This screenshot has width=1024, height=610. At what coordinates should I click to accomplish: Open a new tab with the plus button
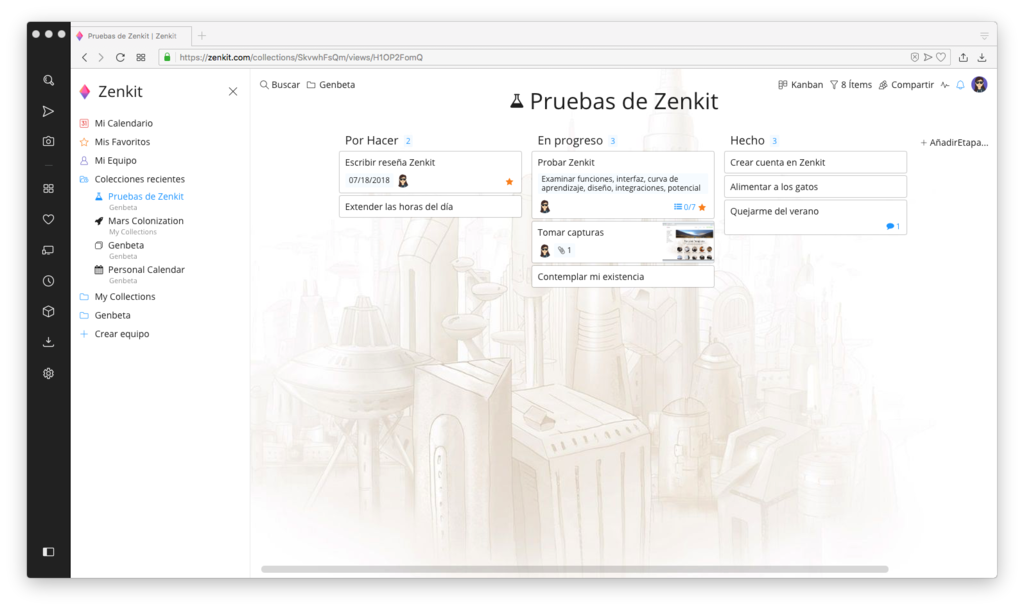(x=202, y=36)
